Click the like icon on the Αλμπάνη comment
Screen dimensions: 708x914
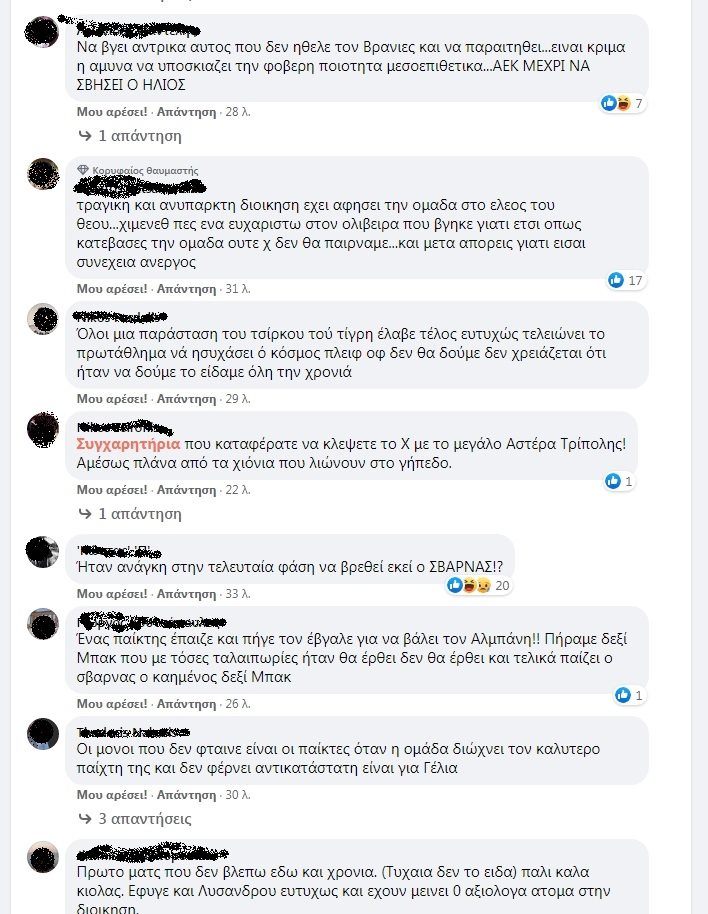622,695
